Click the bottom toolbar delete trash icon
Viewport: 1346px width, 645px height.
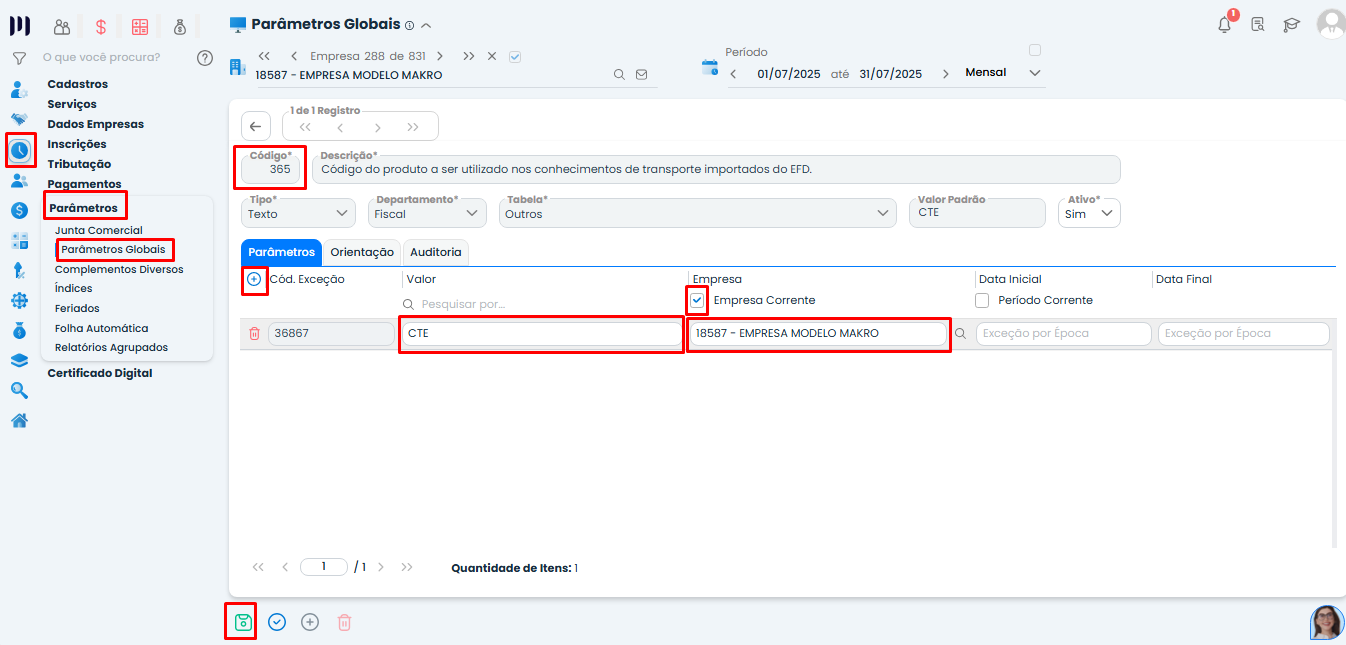[344, 622]
